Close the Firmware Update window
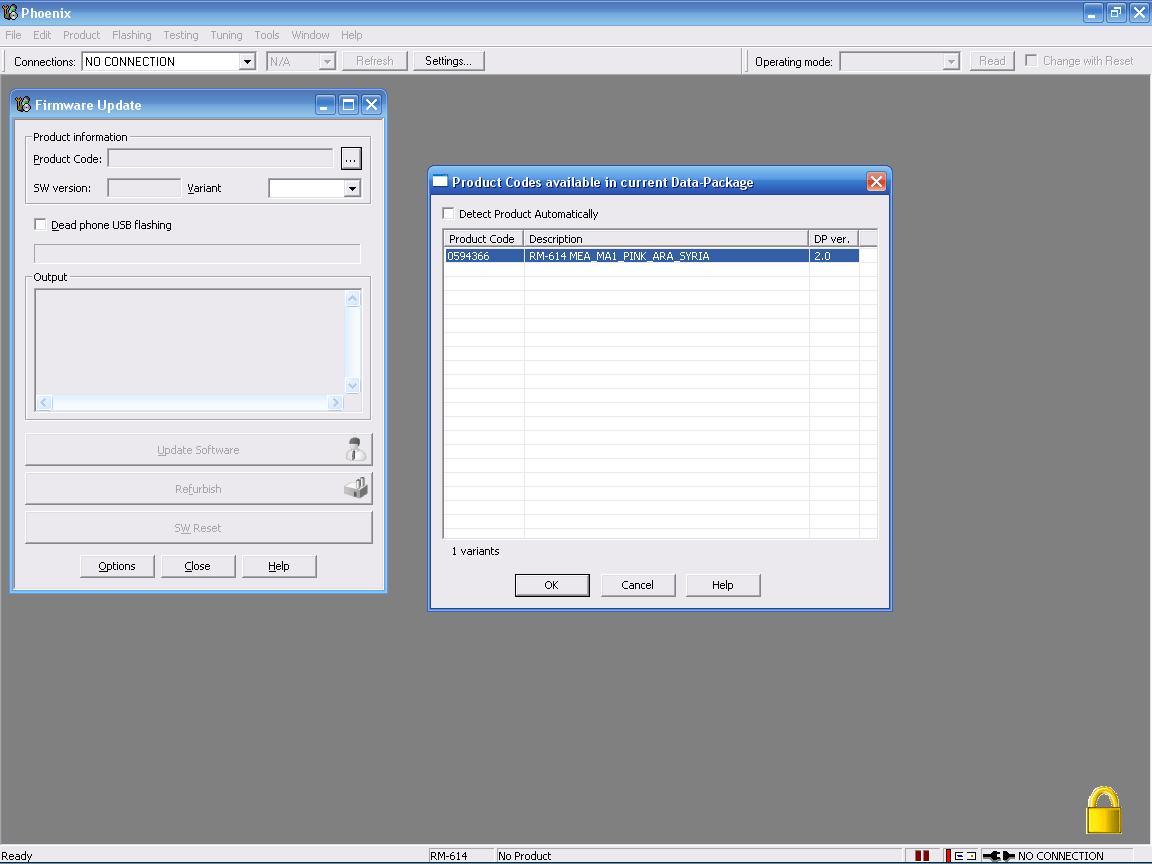The image size is (1152, 864). [x=372, y=105]
